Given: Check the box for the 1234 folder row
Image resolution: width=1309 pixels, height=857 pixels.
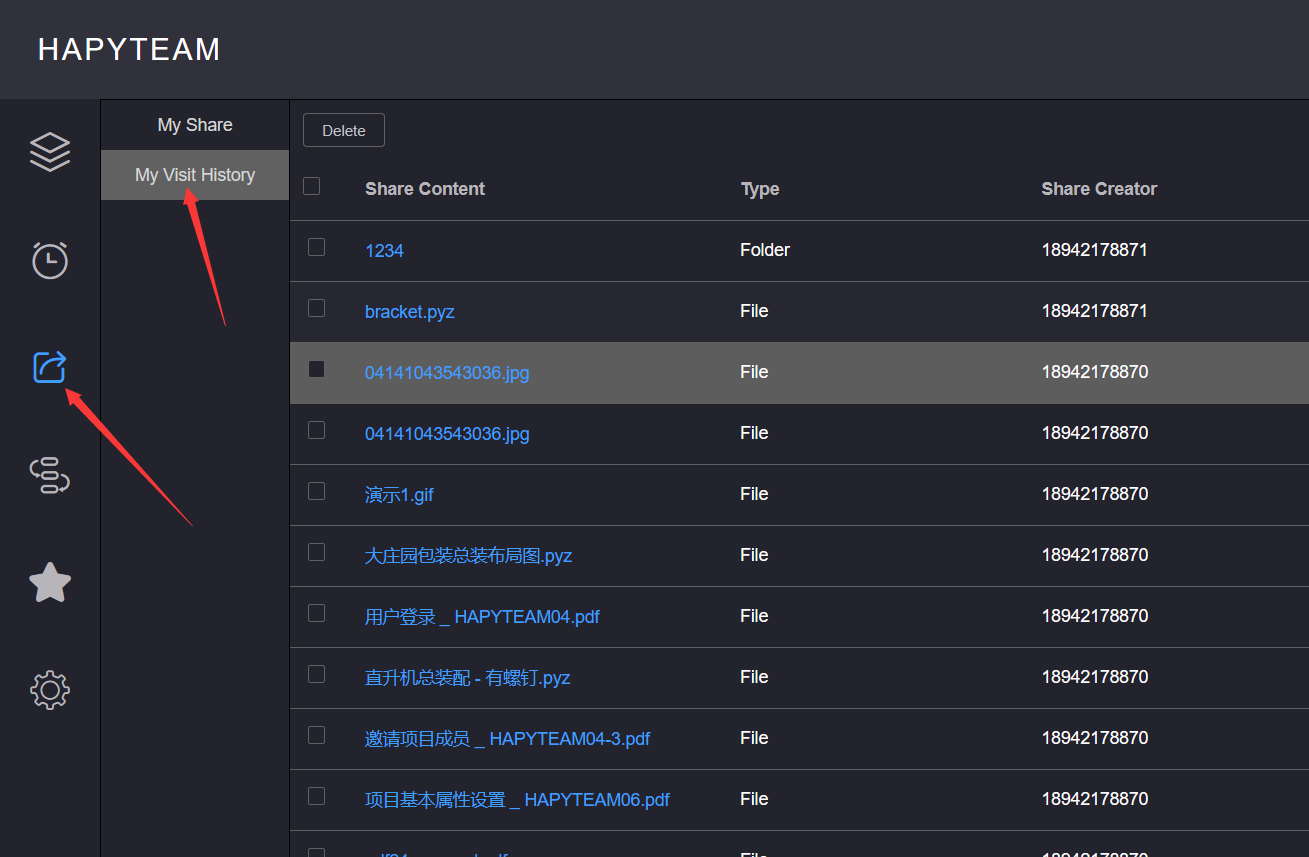Looking at the screenshot, I should coord(317,247).
